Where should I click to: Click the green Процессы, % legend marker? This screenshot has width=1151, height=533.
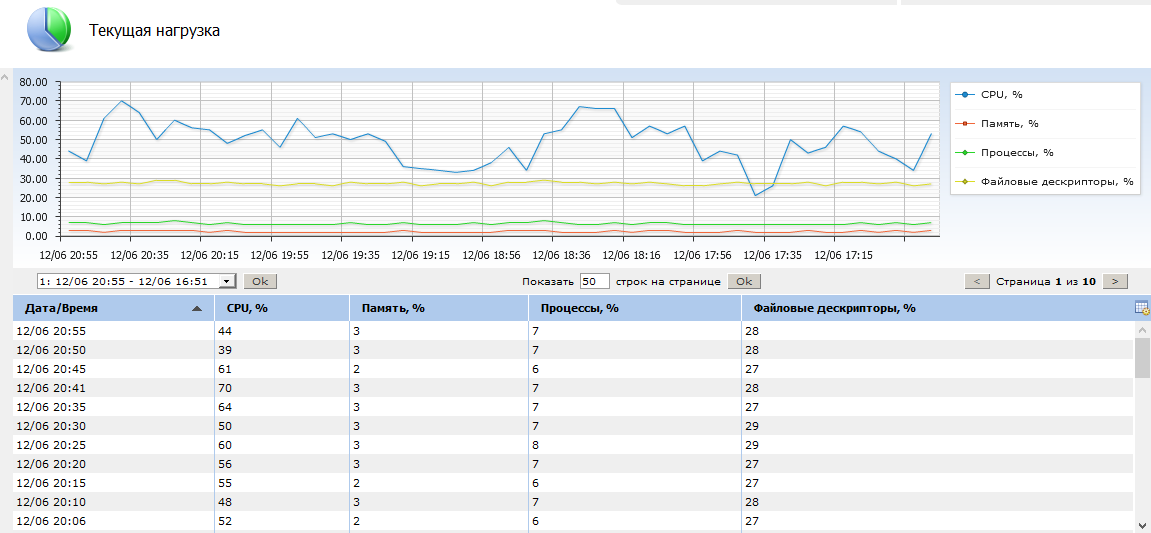965,153
